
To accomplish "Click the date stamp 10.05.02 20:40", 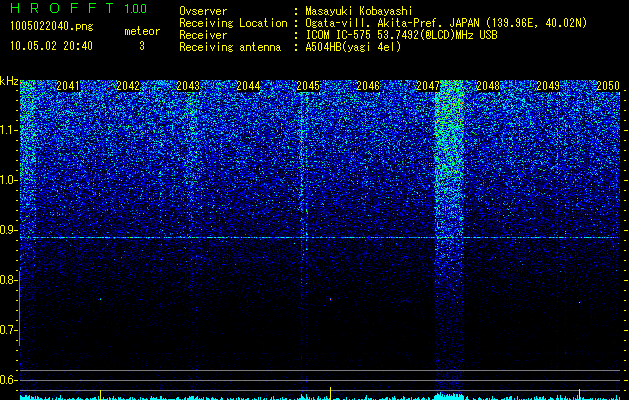I will tap(51, 46).
